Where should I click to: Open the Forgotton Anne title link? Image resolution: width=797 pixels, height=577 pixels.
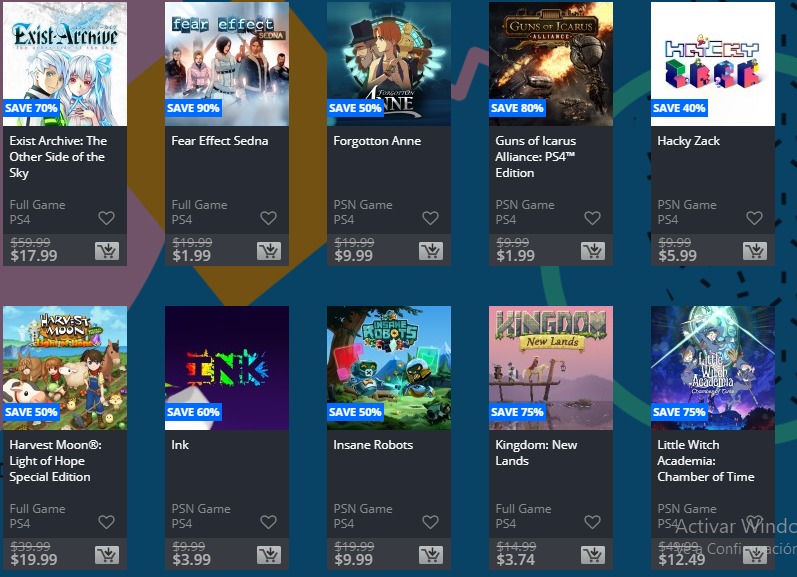coord(377,141)
